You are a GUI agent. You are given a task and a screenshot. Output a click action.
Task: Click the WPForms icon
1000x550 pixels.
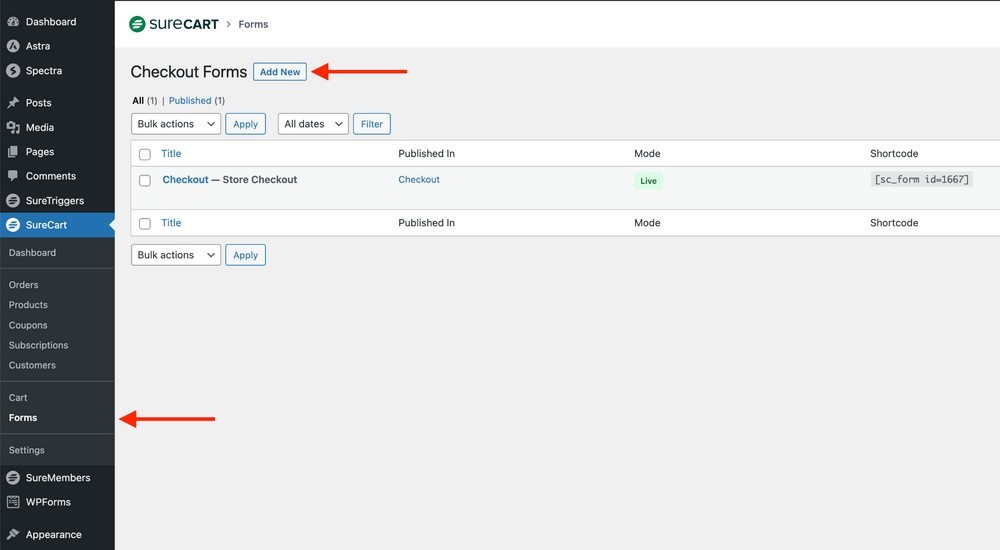(x=13, y=502)
